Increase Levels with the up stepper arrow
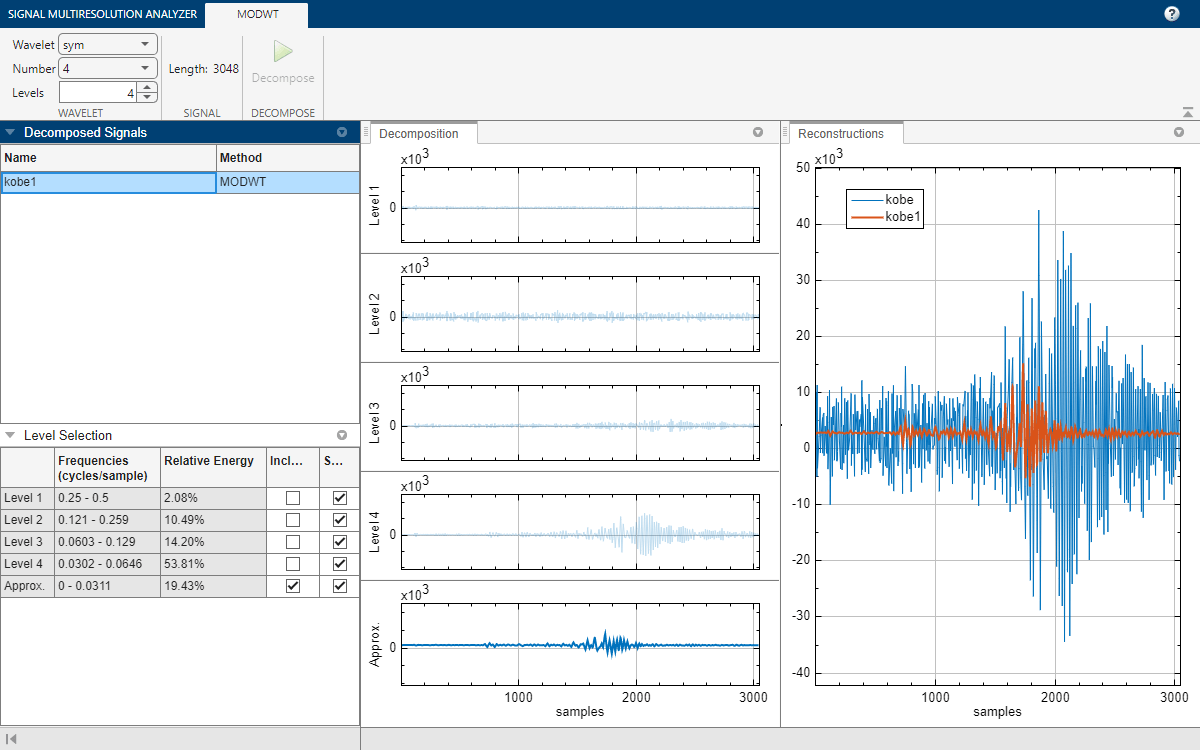The width and height of the screenshot is (1200, 750). (147, 87)
